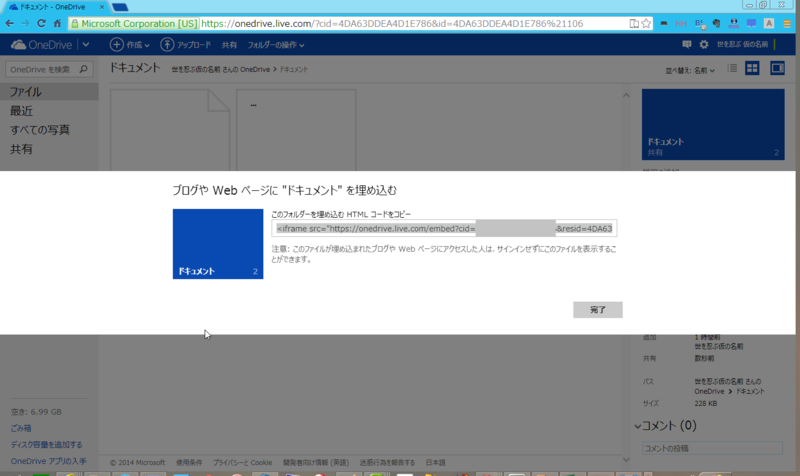Click the file list scroll-down arrow
The width and height of the screenshot is (800, 476).
tap(626, 460)
